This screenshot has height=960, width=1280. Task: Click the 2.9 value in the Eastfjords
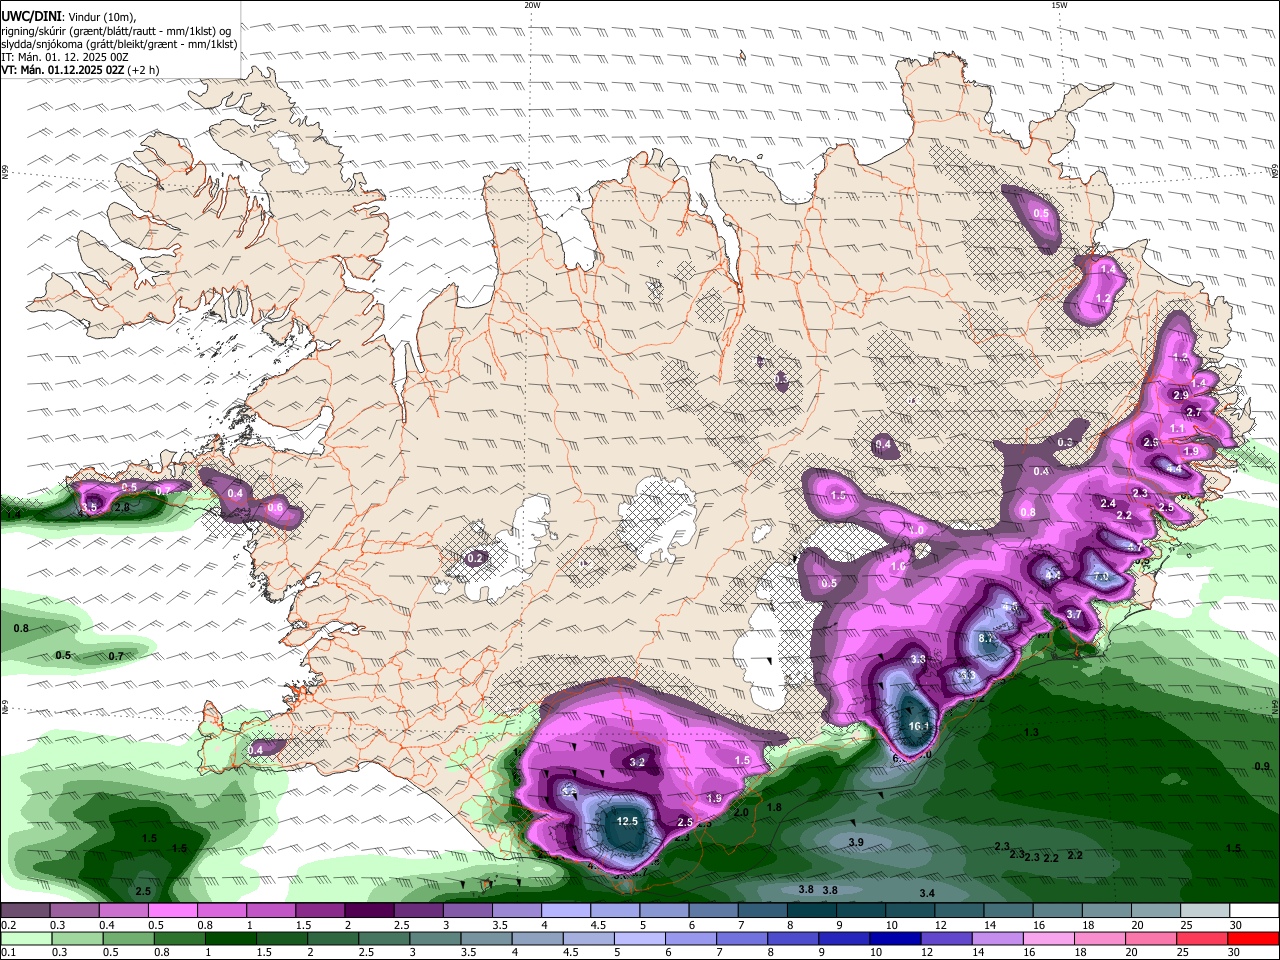pos(1181,395)
